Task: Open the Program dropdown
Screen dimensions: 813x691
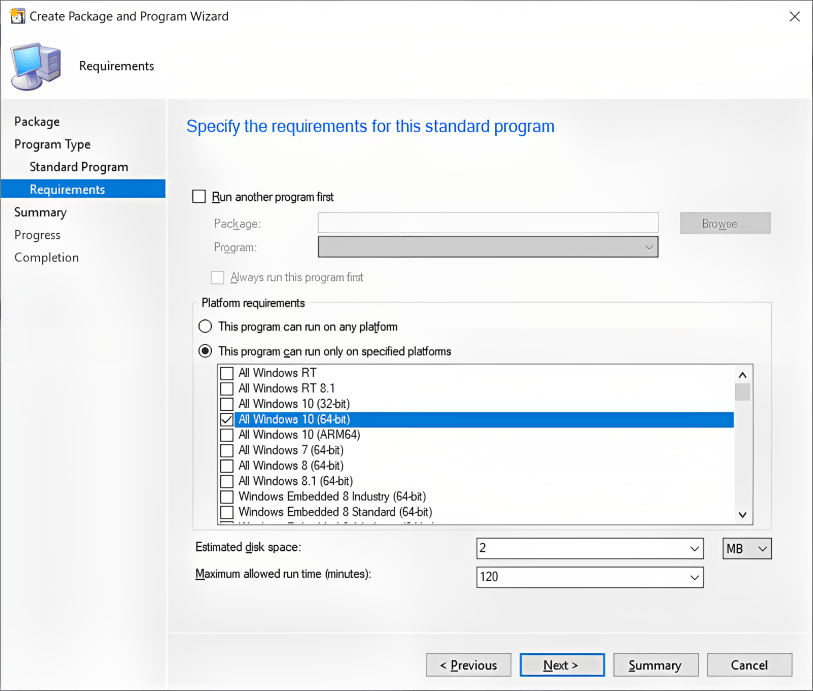Action: click(649, 246)
